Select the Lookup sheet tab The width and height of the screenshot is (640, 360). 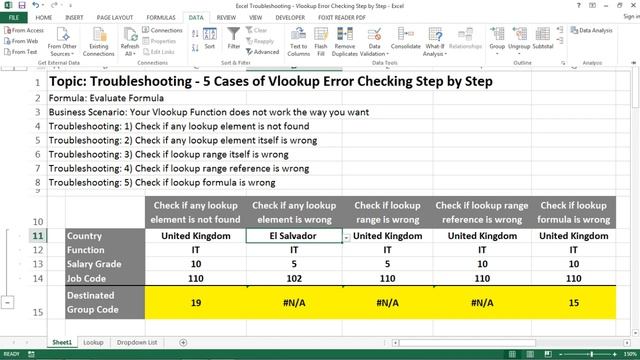tap(93, 342)
